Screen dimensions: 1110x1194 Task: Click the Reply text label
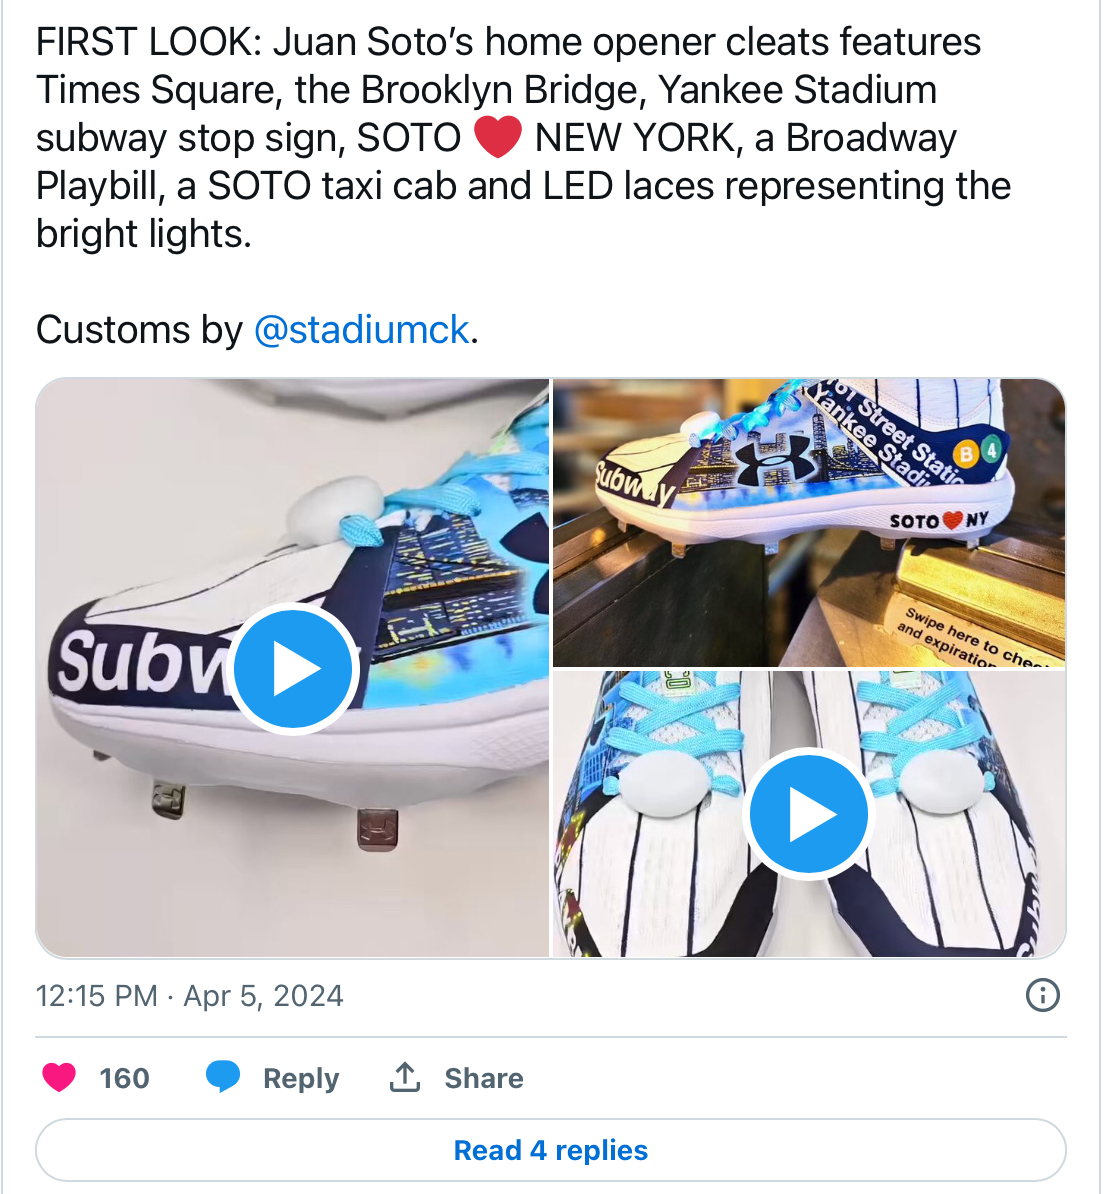(301, 1078)
